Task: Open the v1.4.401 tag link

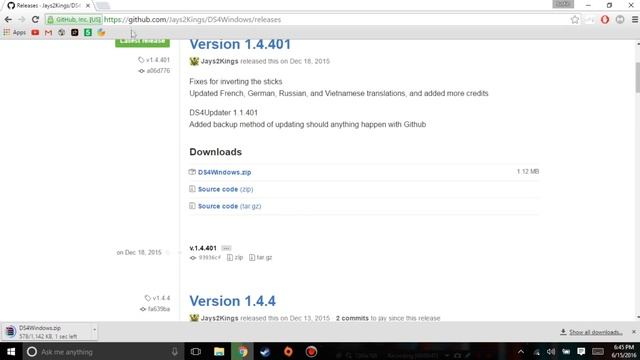Action: (x=154, y=60)
